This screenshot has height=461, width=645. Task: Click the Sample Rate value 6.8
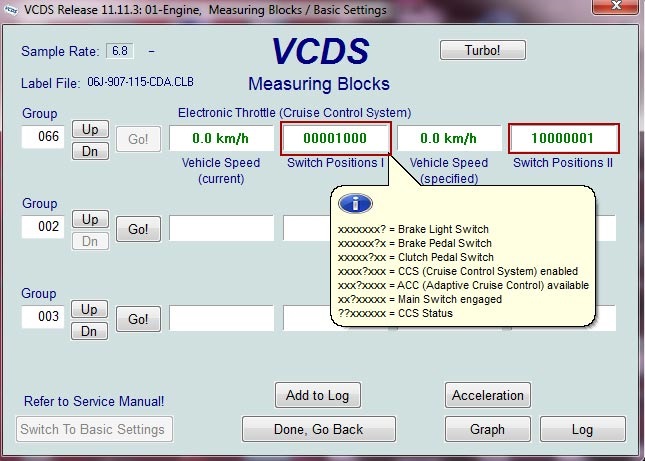(120, 51)
